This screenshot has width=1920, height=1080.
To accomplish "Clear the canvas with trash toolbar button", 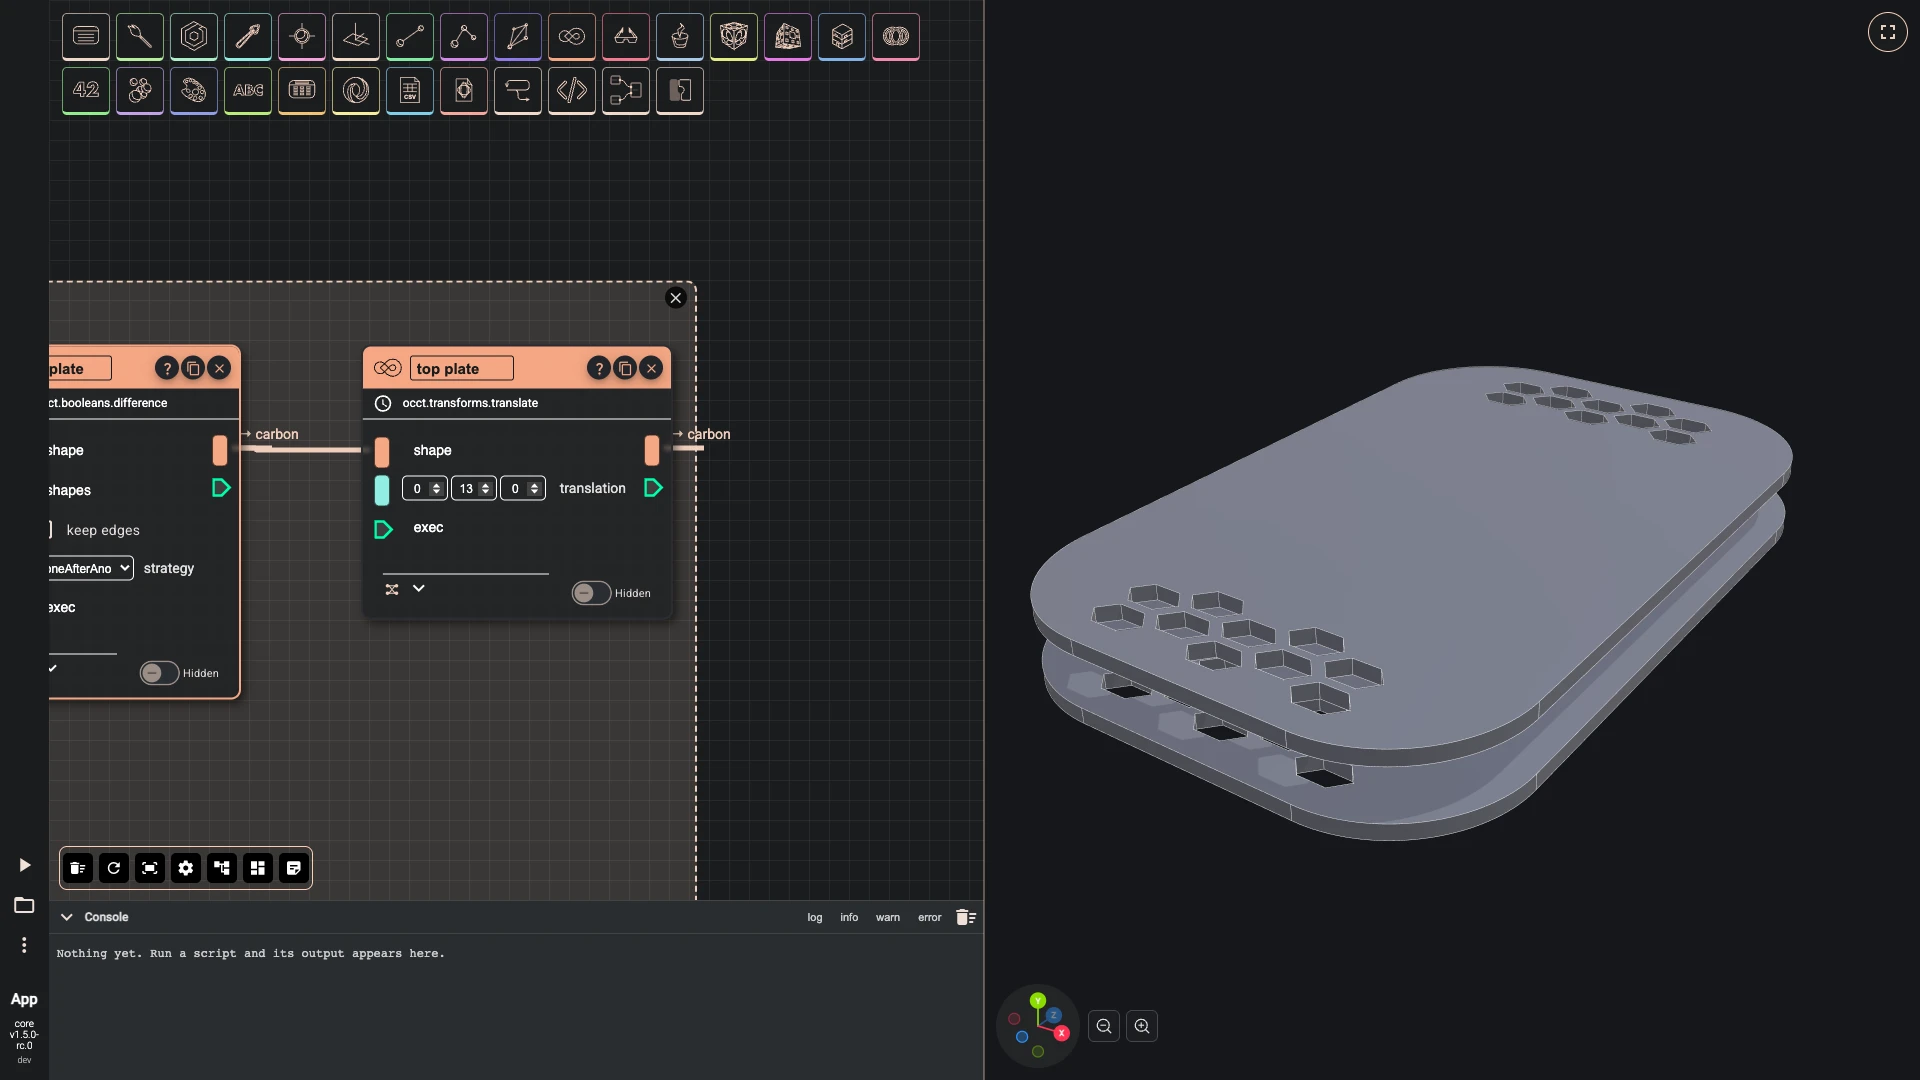I will [78, 868].
